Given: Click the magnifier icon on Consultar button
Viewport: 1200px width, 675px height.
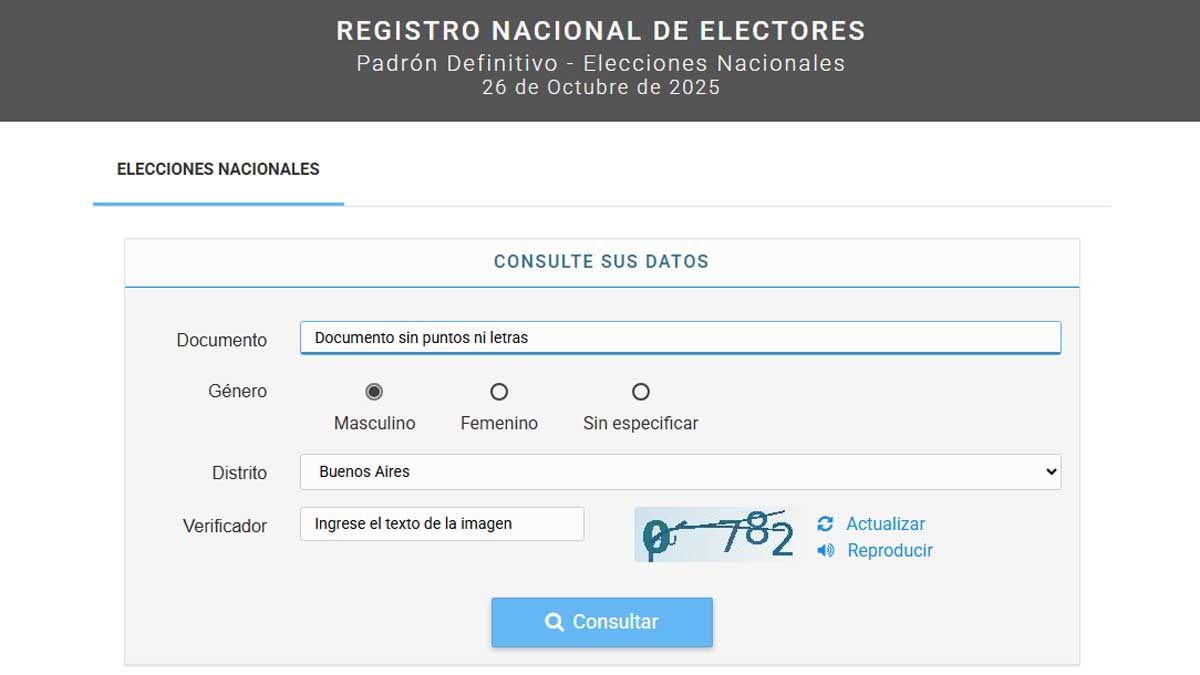Looking at the screenshot, I should (x=554, y=622).
